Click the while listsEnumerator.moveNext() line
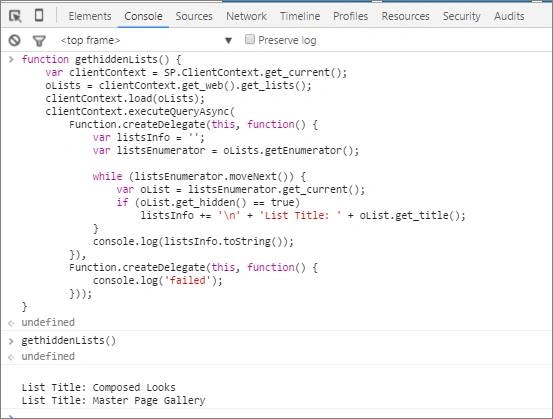The image size is (553, 419). click(x=199, y=176)
